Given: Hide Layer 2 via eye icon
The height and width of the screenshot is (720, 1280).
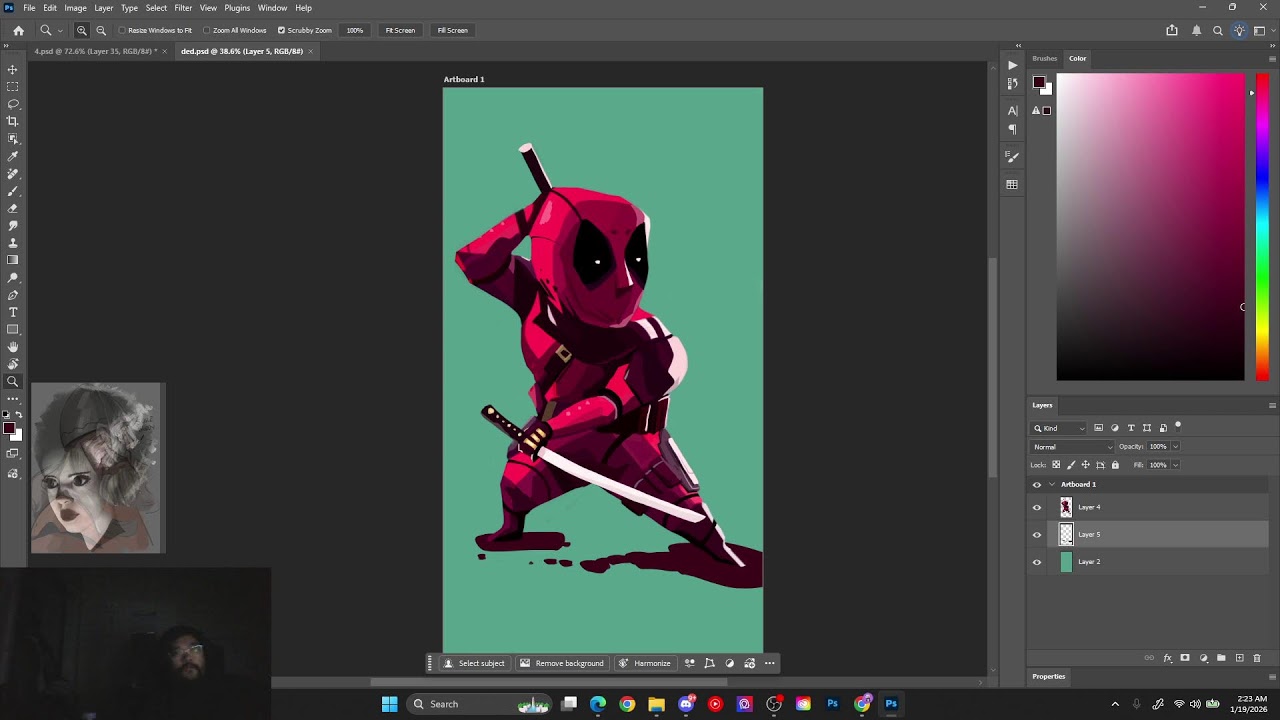Looking at the screenshot, I should (1036, 562).
